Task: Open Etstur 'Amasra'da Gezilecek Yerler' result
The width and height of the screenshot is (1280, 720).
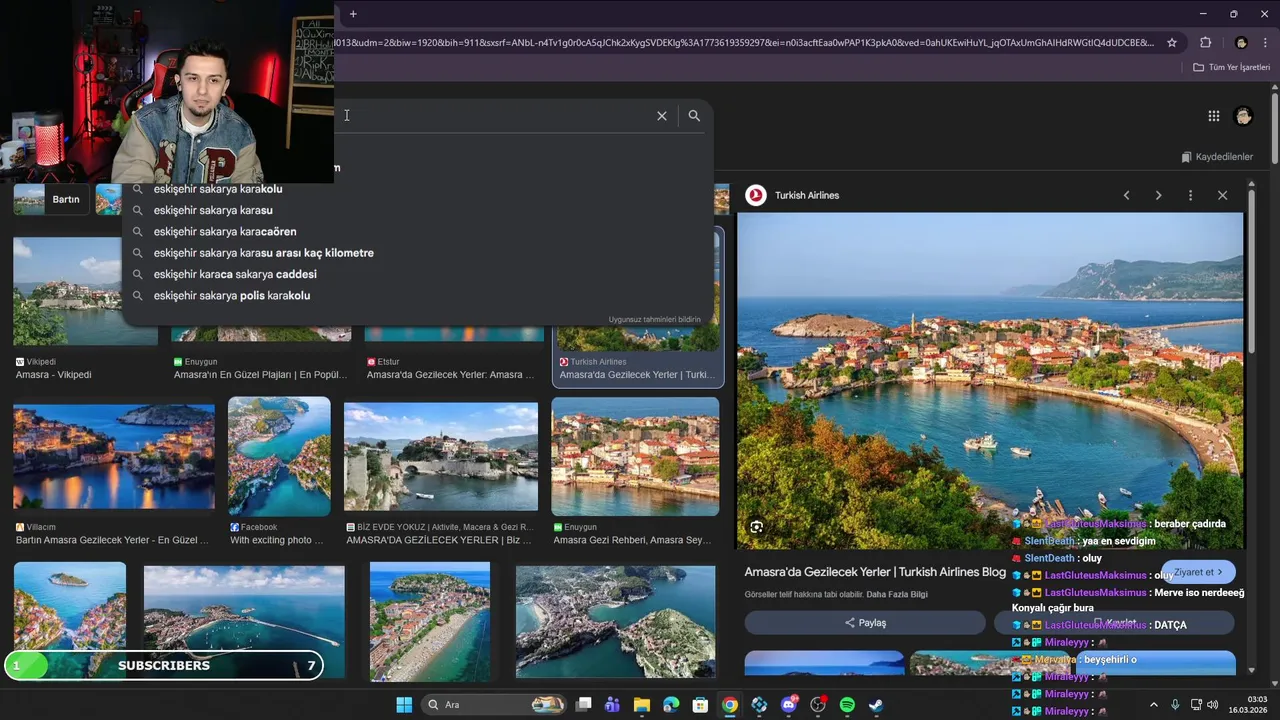Action: 451,375
